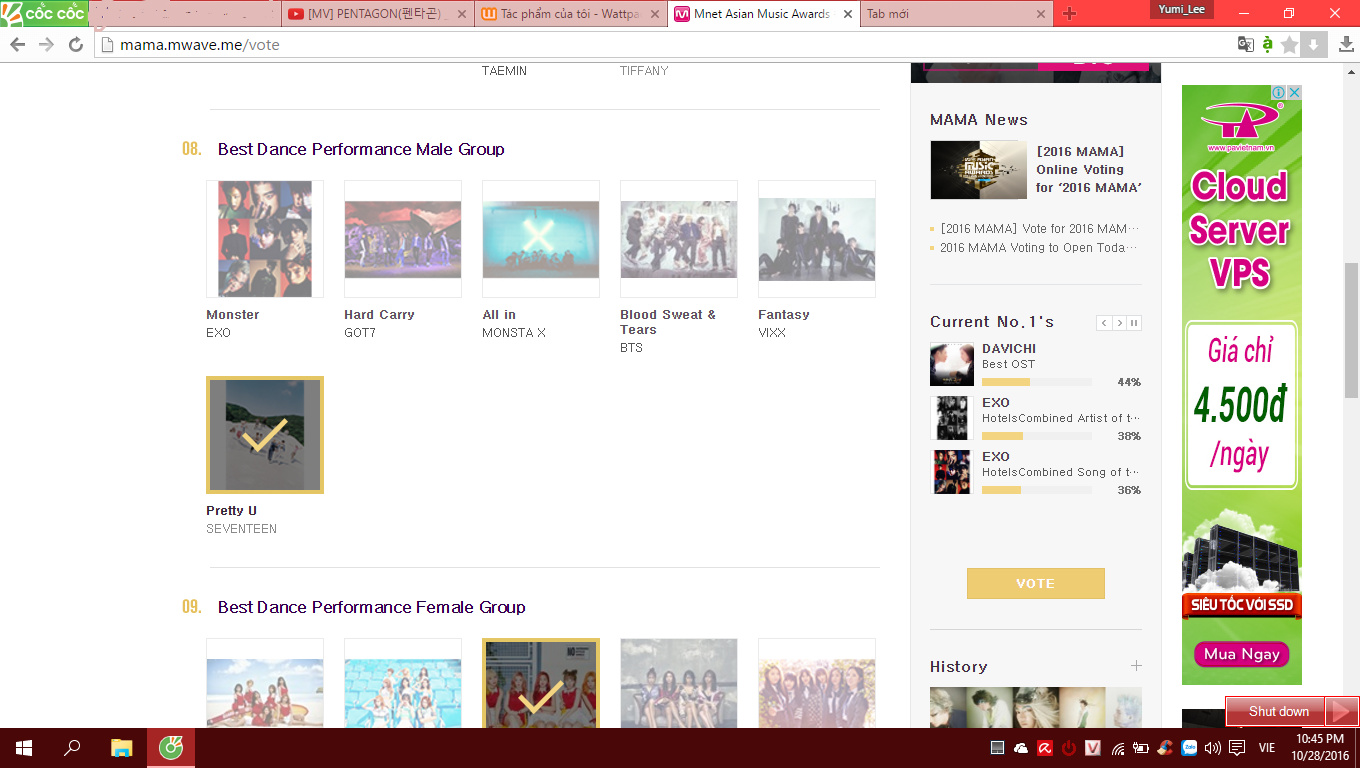Open the taskbar search icon

click(x=72, y=747)
